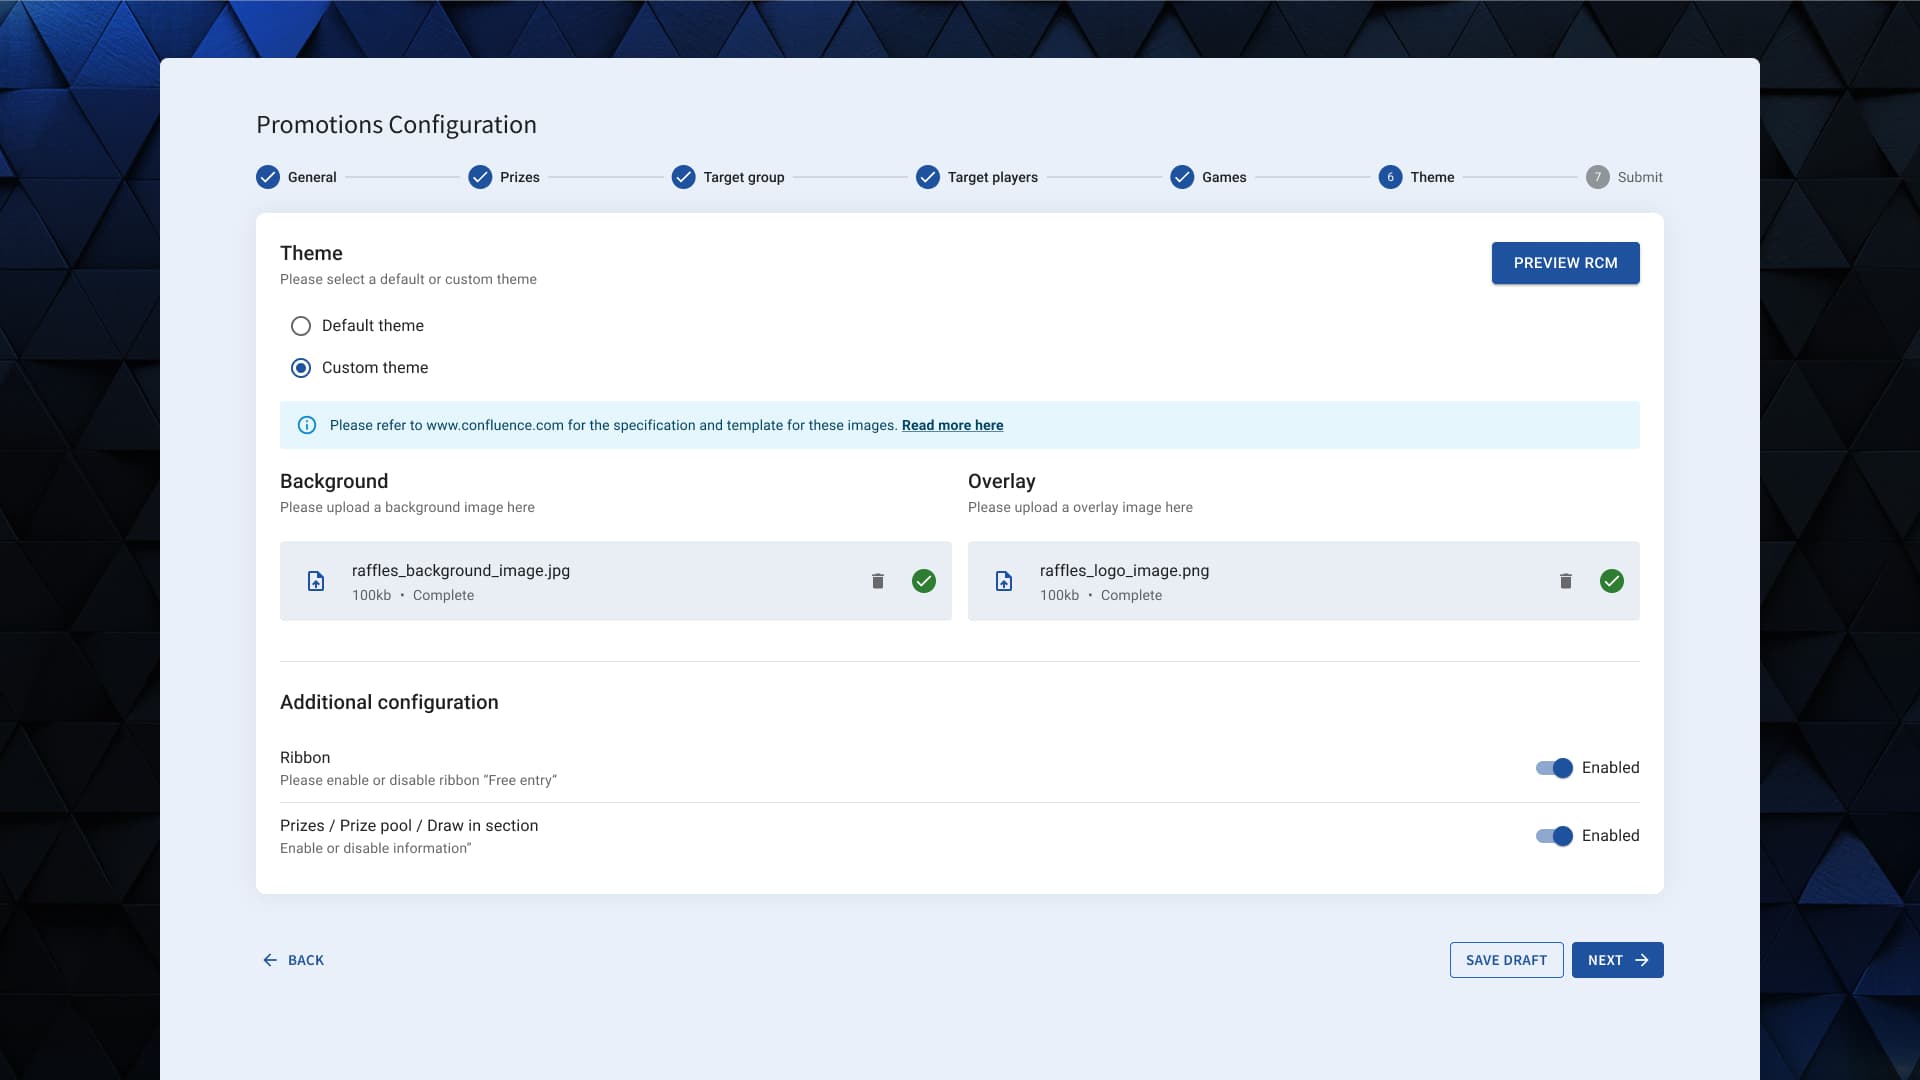Click the overlay image file icon
Image resolution: width=1920 pixels, height=1080 pixels.
pyautogui.click(x=1004, y=581)
